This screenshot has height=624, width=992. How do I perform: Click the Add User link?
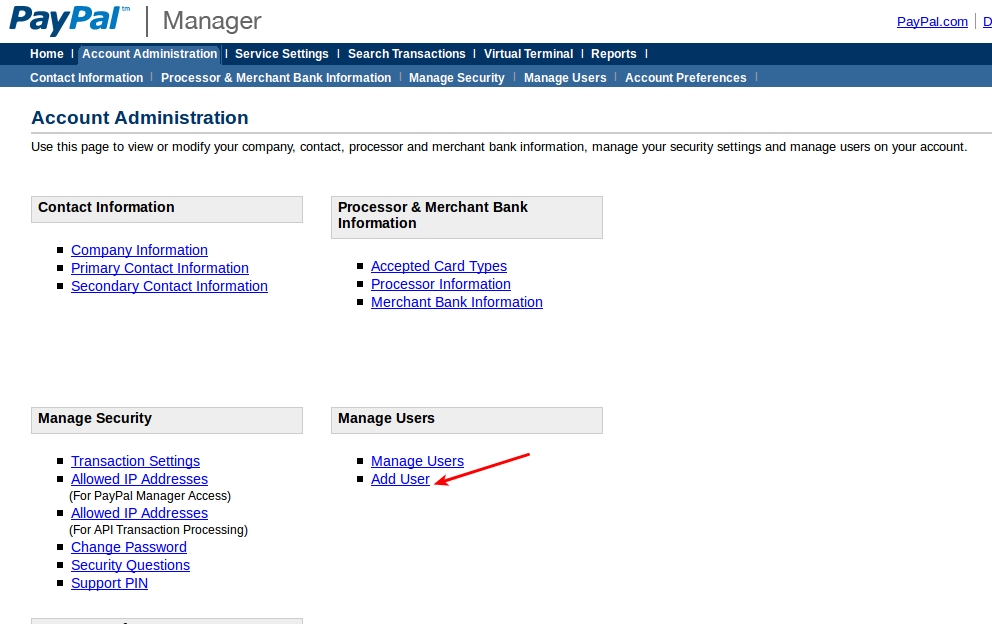[x=400, y=479]
